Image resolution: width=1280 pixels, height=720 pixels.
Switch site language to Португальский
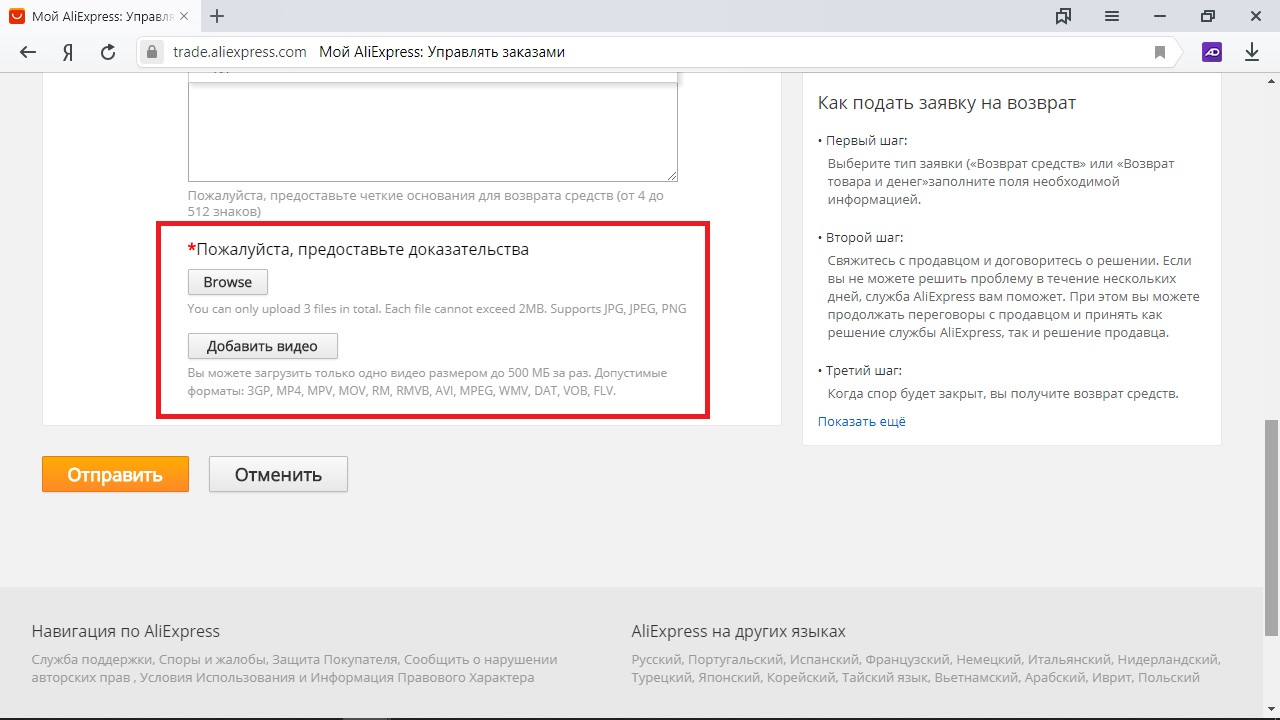pyautogui.click(x=736, y=660)
